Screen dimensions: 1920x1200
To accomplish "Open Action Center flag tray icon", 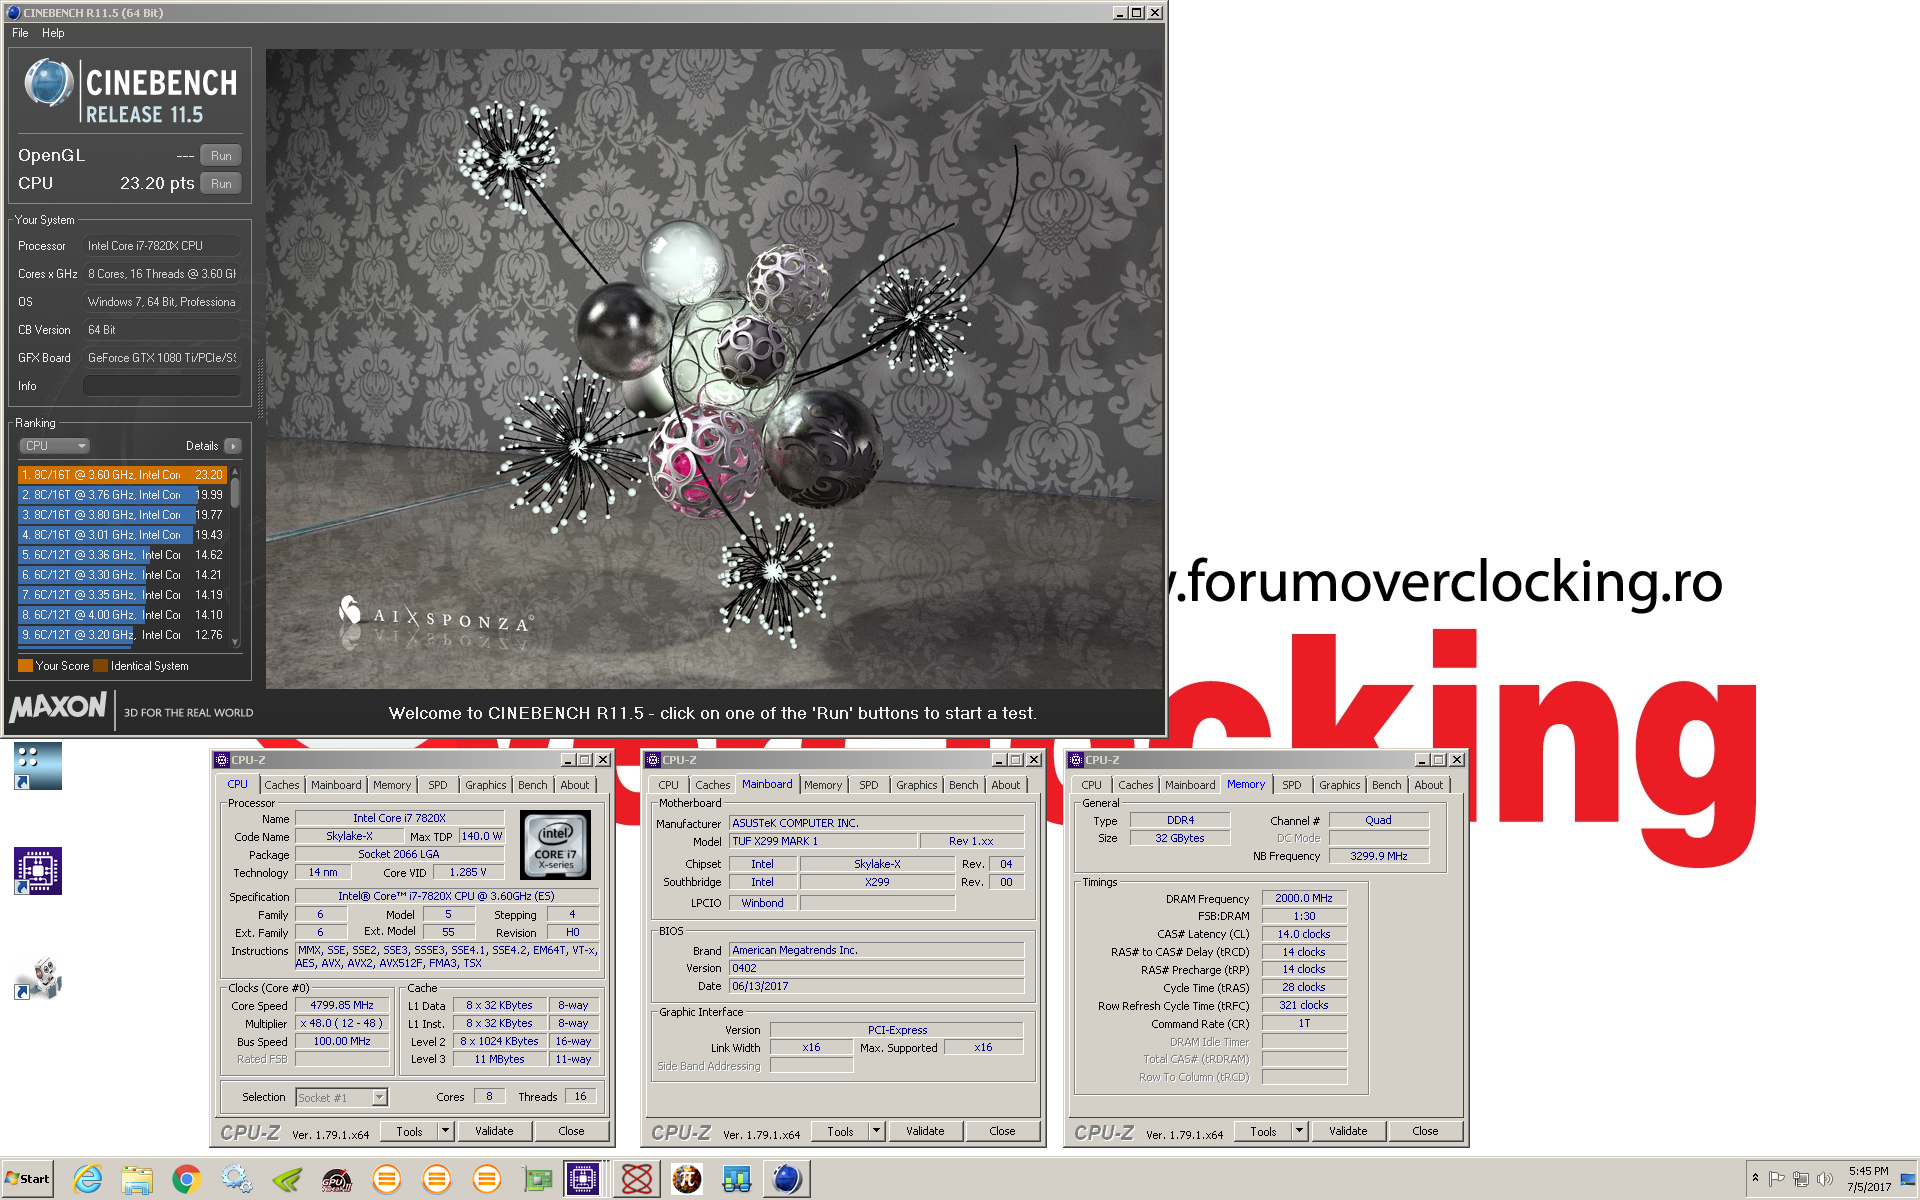I will [1777, 1179].
